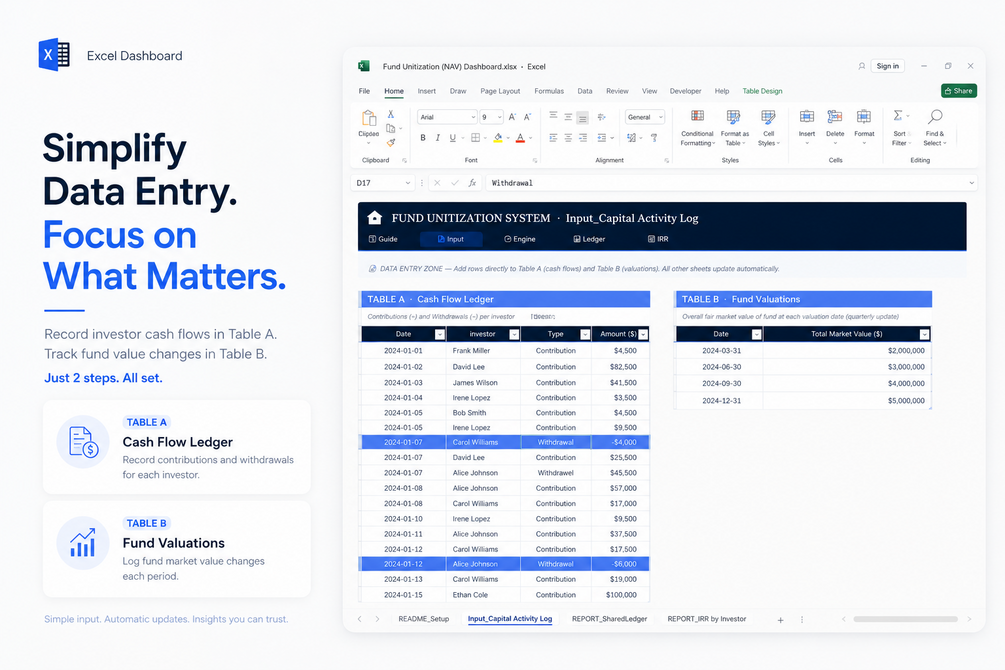This screenshot has width=1005, height=670.
Task: Pick the red font color swatch
Action: (x=520, y=138)
